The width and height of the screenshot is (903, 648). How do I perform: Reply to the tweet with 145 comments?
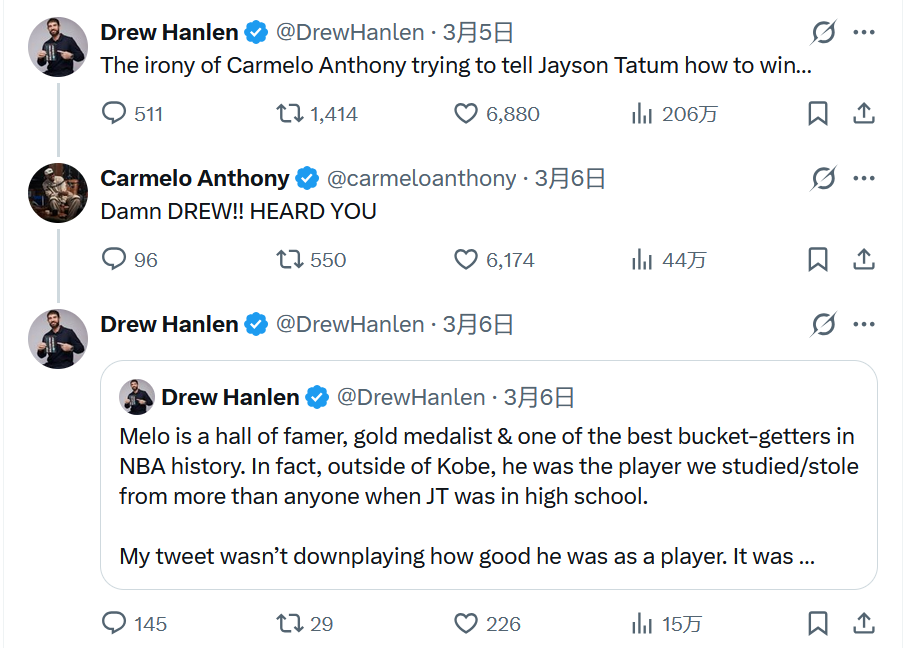(x=116, y=624)
